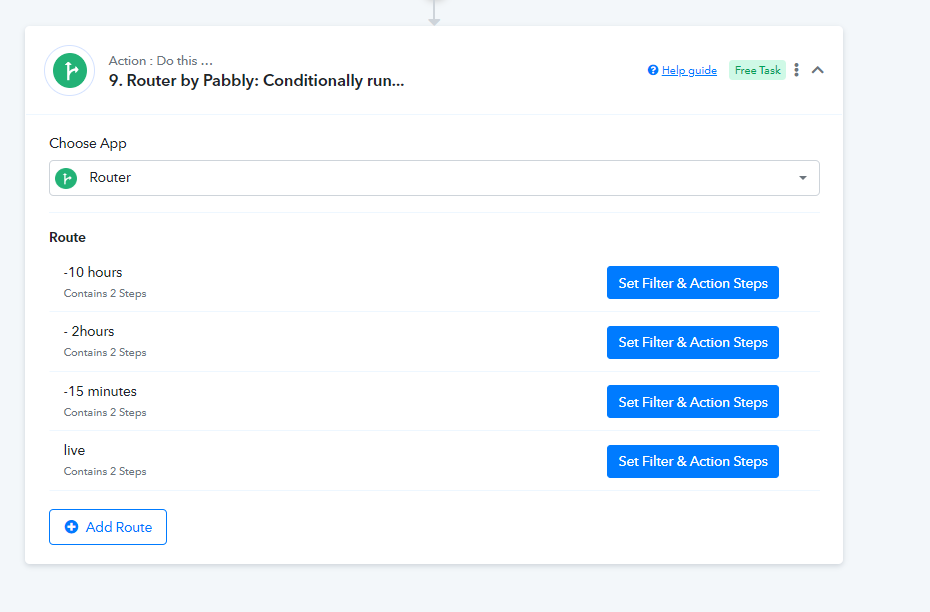
Task: Open the Choose App dropdown showing Router
Action: pos(434,178)
